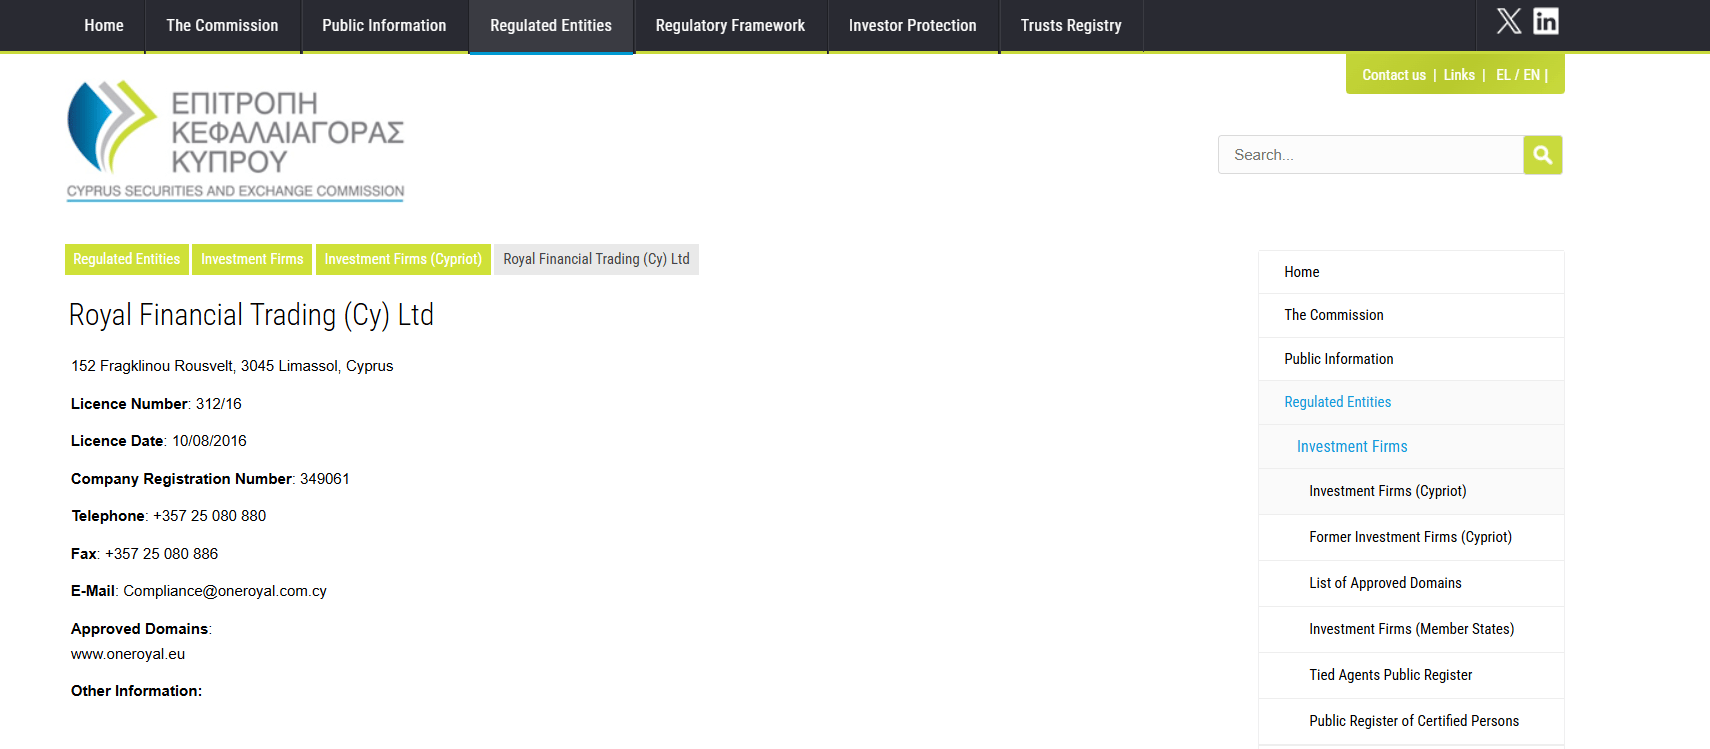Screen dimensions: 1710x749
Task: Switch language with EL / EN link
Action: pos(1518,75)
